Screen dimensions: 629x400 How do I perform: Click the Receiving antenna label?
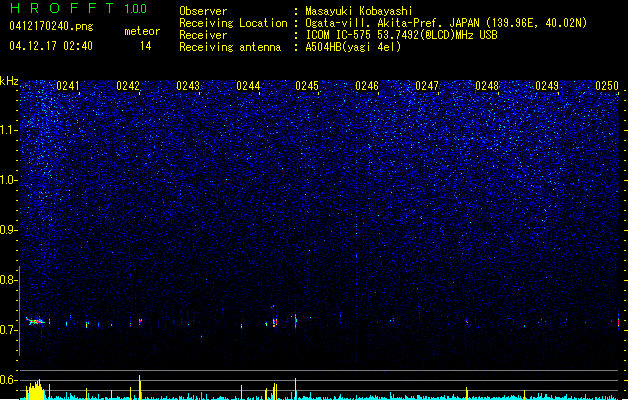coord(230,47)
